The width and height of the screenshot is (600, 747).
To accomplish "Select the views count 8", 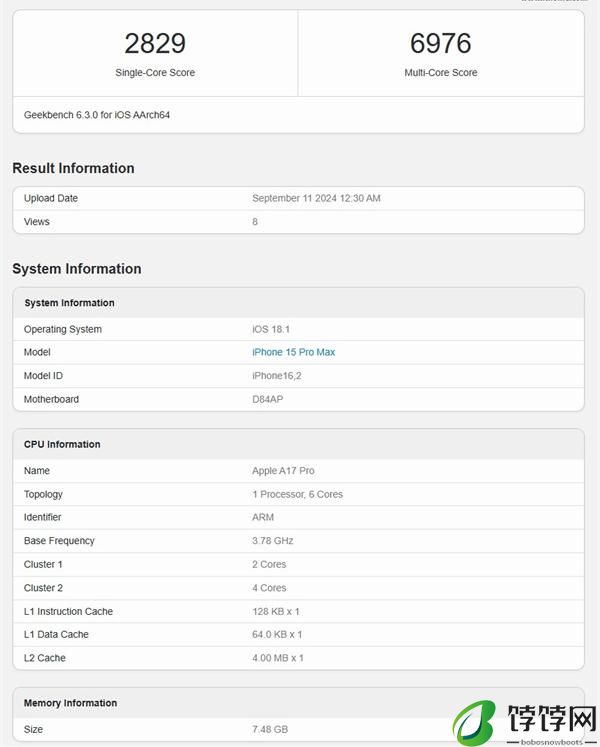I will coord(255,222).
